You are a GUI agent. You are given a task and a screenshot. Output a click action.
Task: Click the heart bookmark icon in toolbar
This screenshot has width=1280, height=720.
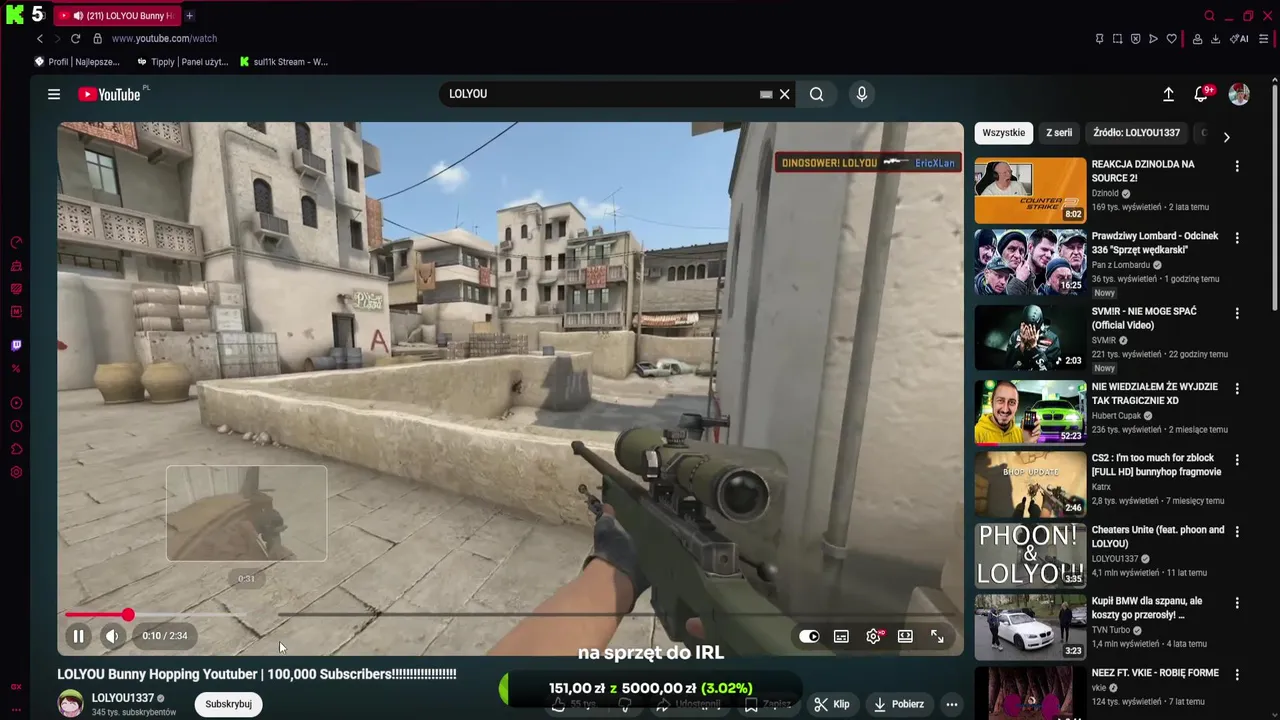coord(1171,39)
